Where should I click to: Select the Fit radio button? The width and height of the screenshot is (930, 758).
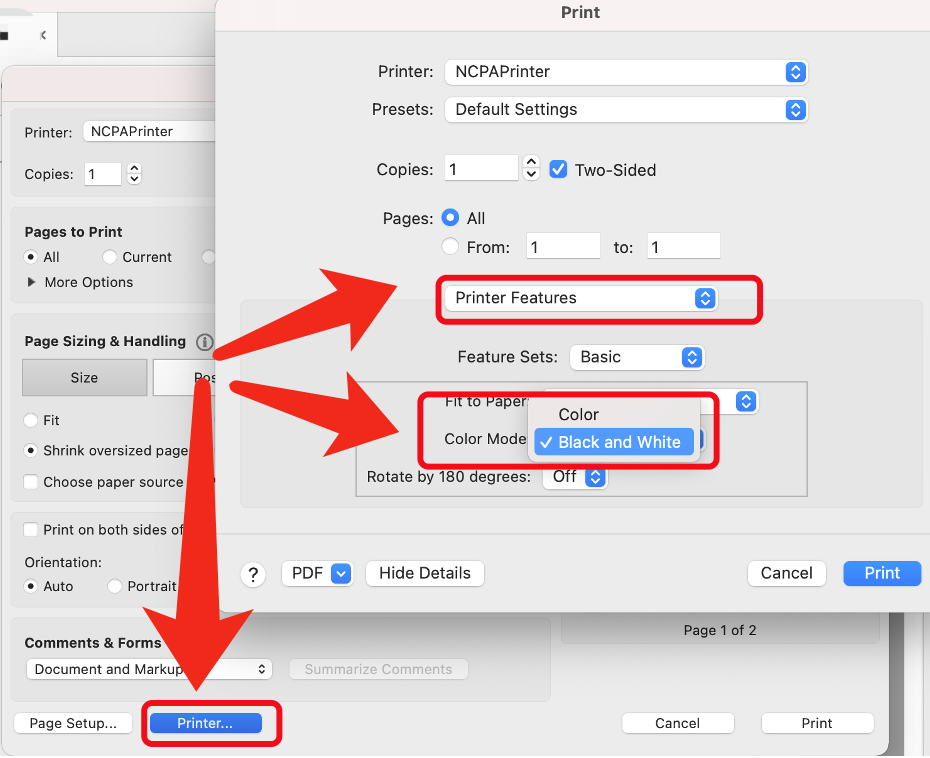coord(31,421)
